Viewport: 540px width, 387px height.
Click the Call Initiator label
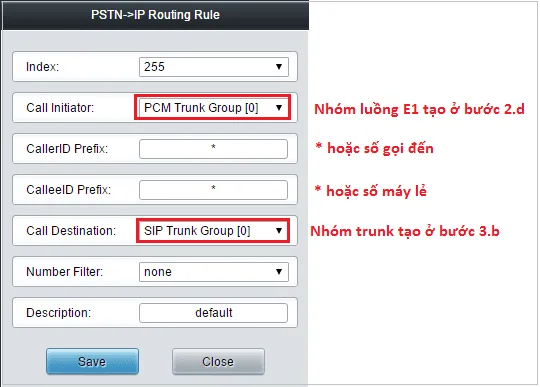[60, 108]
